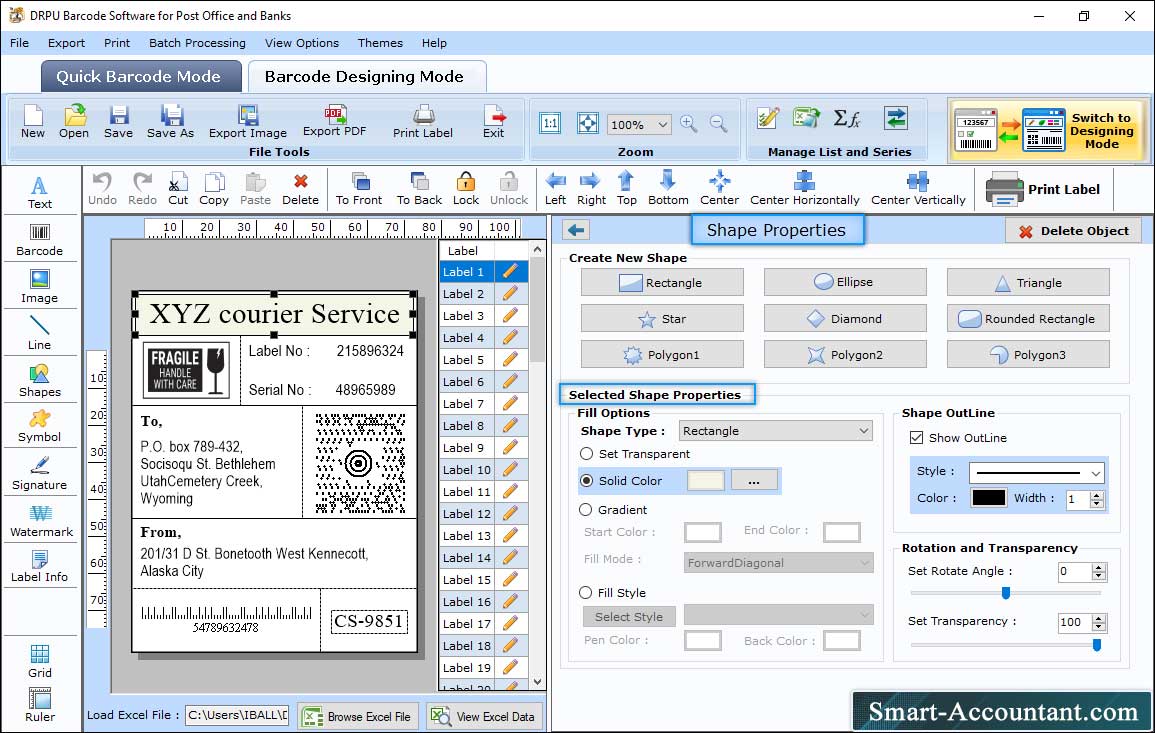Click Print Label in File Tools
Image resolution: width=1155 pixels, height=733 pixels.
click(423, 122)
